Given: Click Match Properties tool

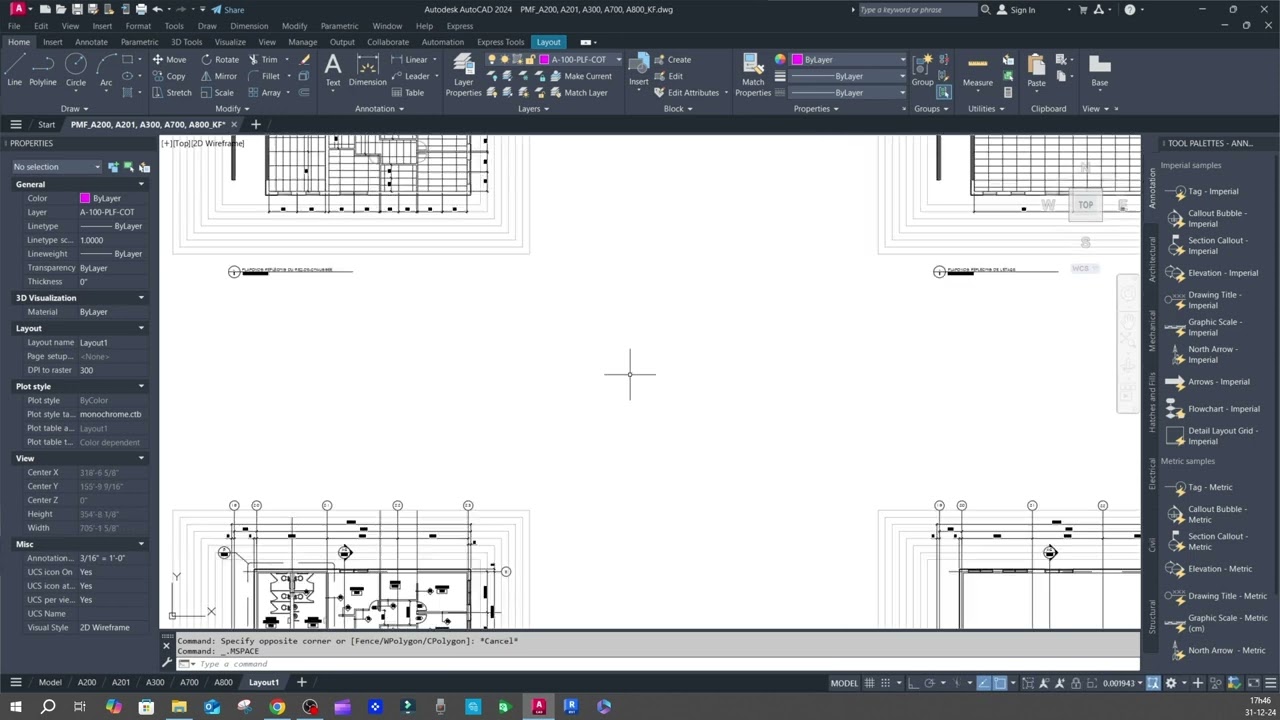Looking at the screenshot, I should 753,75.
